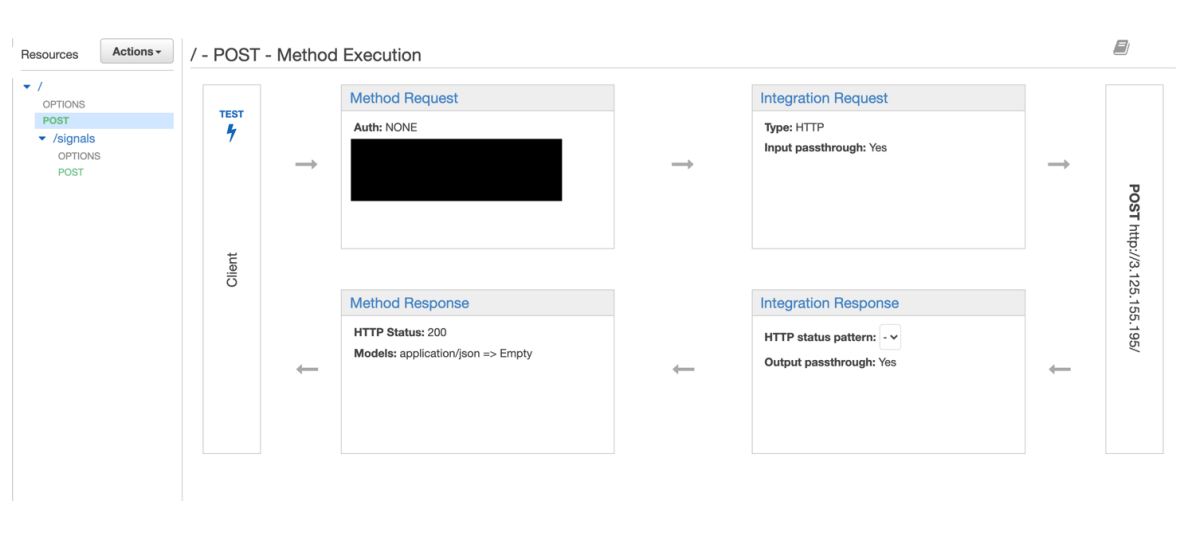Open the Method Response link
This screenshot has height=536, width=1197.
pos(409,303)
